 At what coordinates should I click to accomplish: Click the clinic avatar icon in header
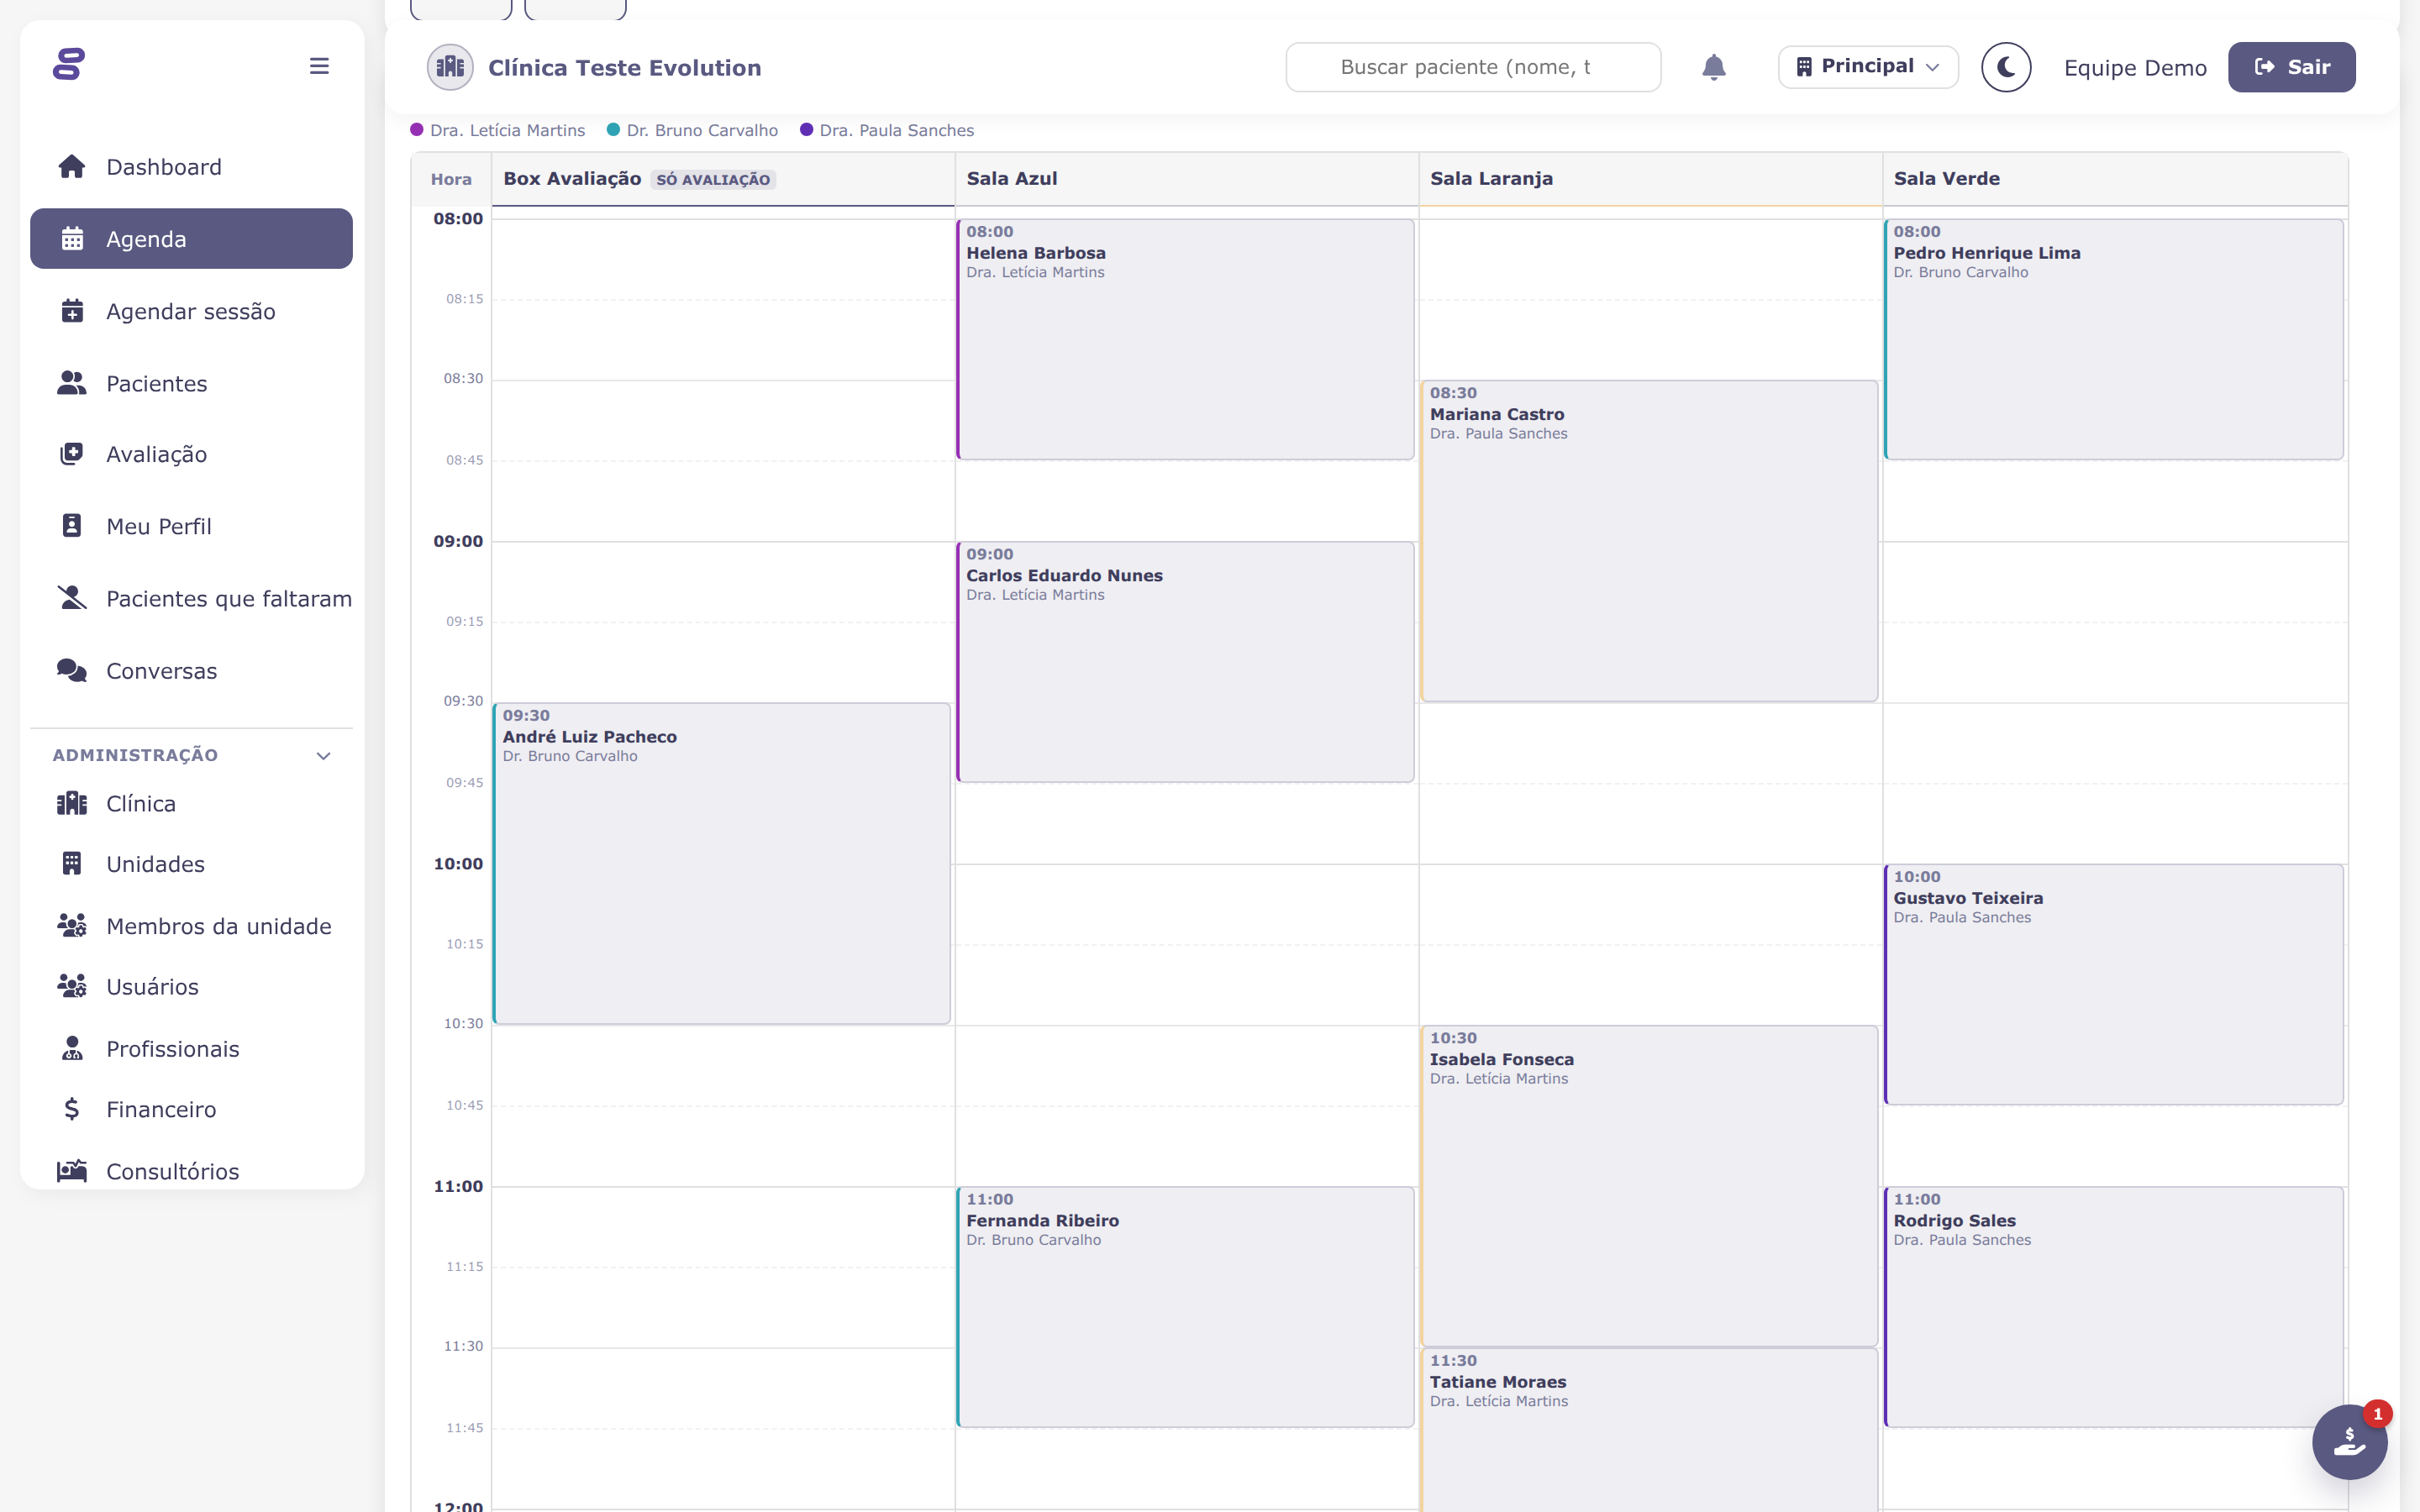[x=450, y=67]
